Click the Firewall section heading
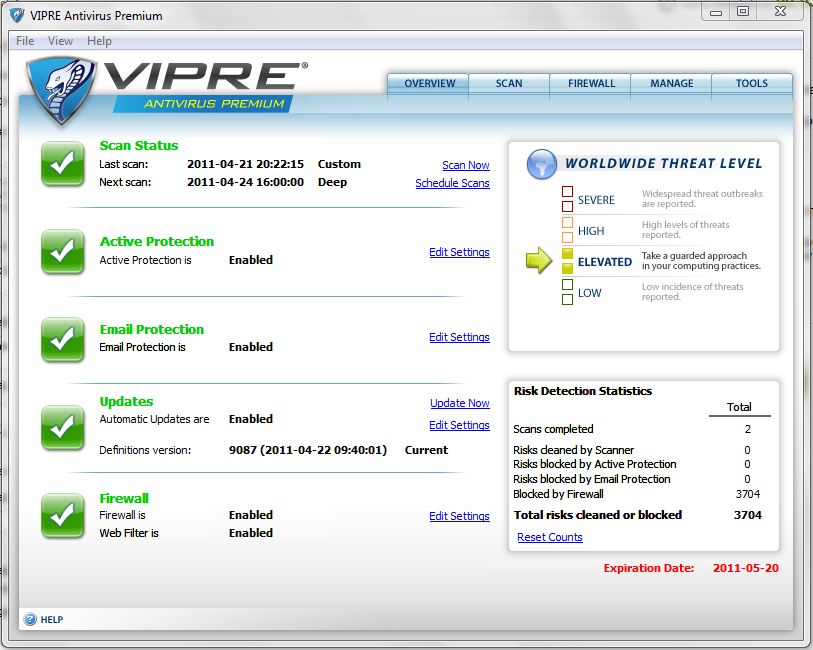Image resolution: width=813 pixels, height=650 pixels. [124, 499]
